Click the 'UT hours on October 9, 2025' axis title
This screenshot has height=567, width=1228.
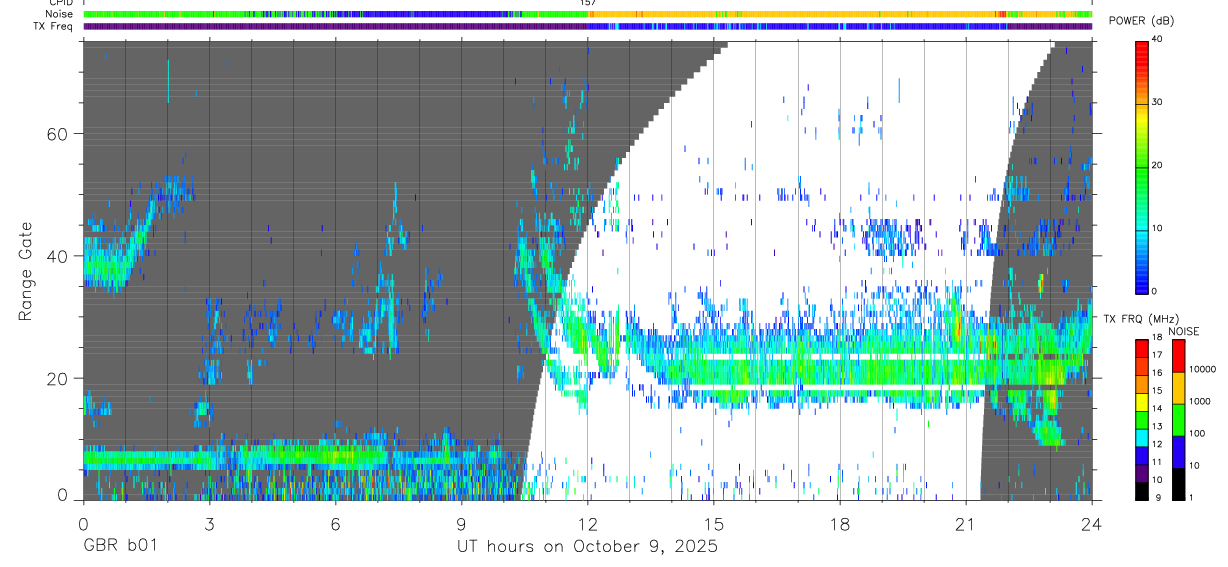coord(587,547)
